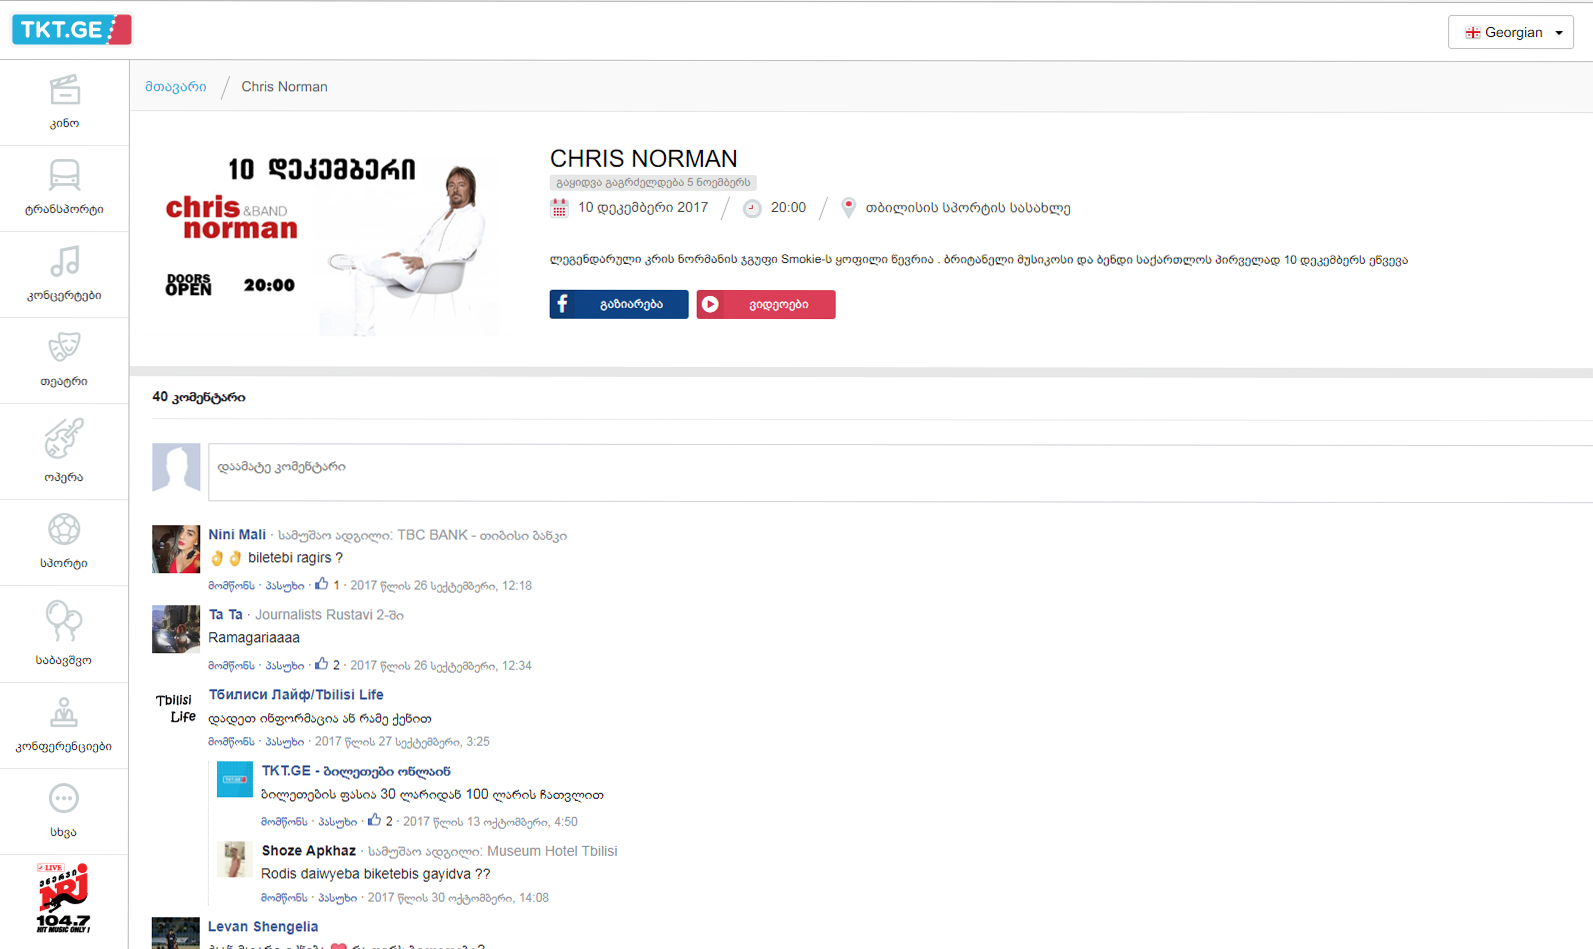1593x949 pixels.
Task: Open the Theatre (თეატრი) masks category
Action: (64, 361)
